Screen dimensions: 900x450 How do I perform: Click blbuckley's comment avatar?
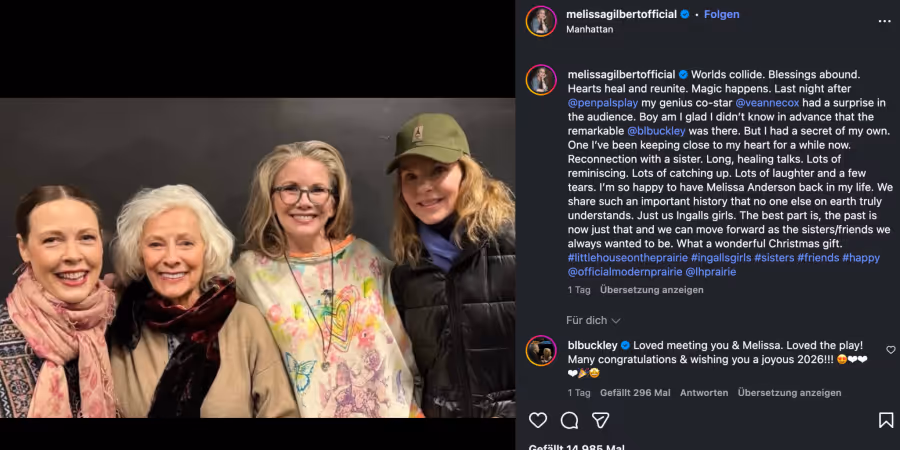coord(541,351)
